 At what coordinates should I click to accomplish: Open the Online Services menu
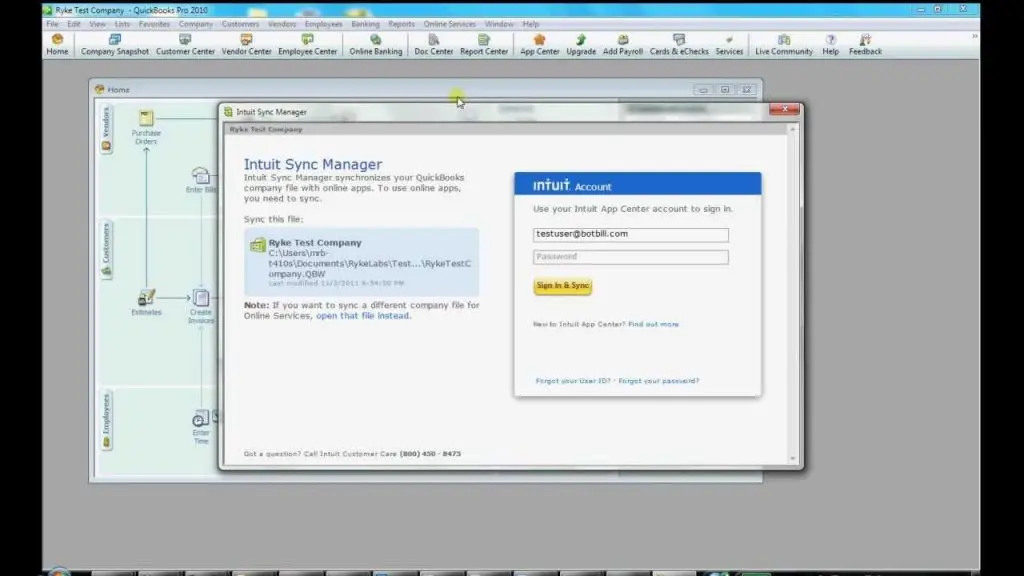pyautogui.click(x=449, y=24)
